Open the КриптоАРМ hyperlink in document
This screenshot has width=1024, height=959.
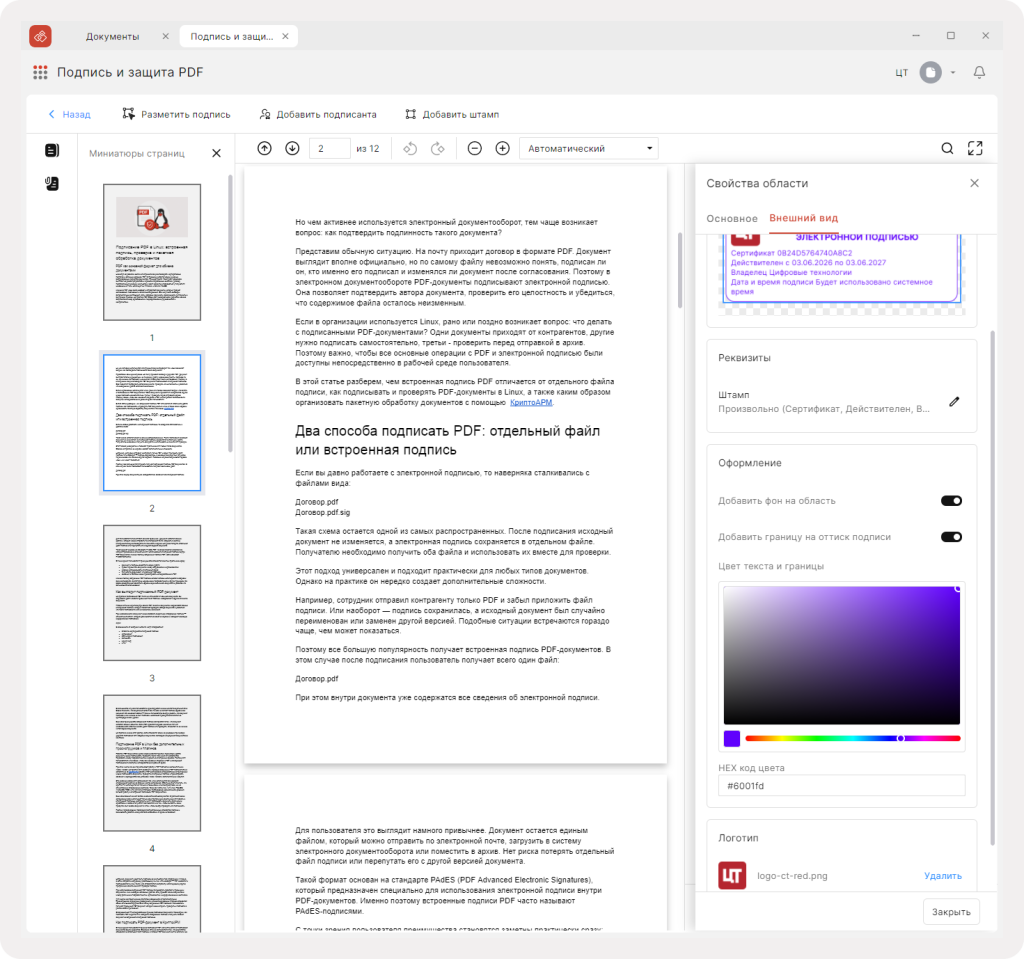(531, 402)
